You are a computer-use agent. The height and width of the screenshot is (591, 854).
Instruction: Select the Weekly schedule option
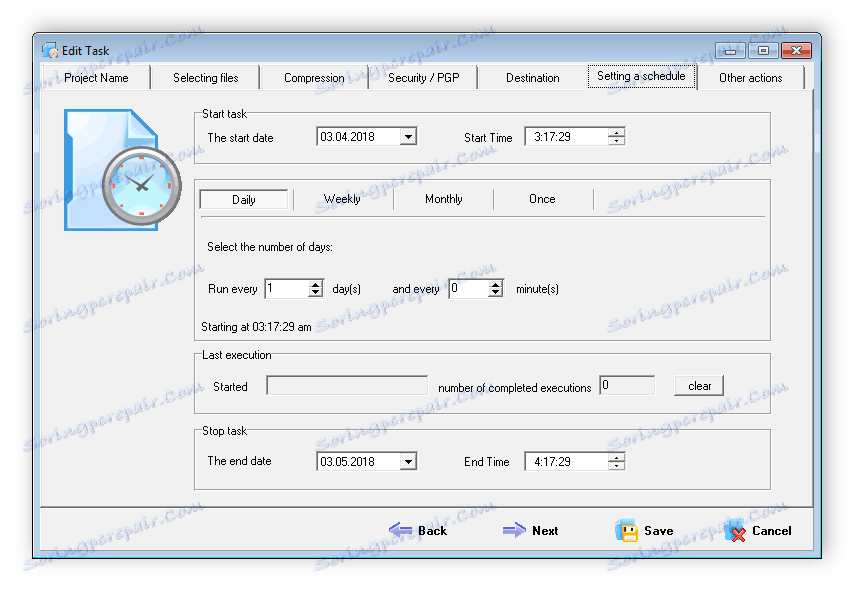343,199
